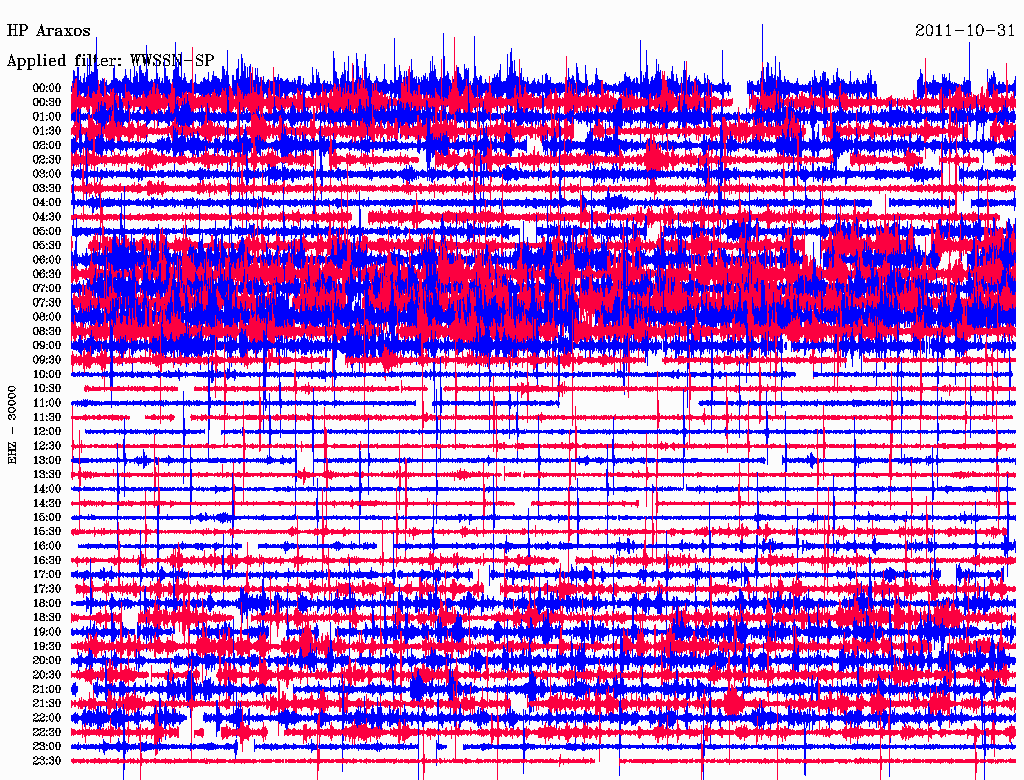Select the 22:30 time label
Viewport: 1024px width, 780px height.
point(47,732)
